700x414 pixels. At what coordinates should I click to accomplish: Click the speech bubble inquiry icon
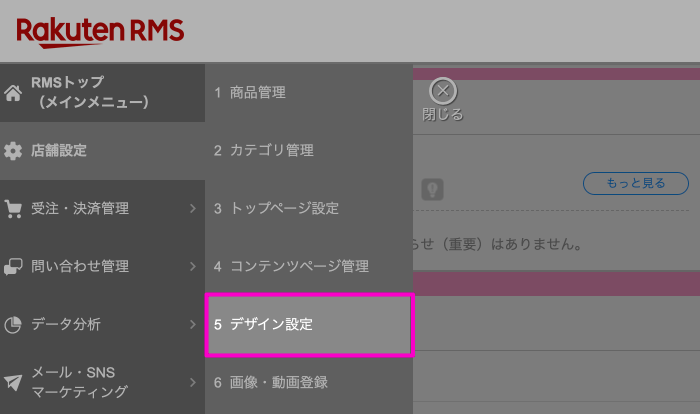click(x=13, y=267)
